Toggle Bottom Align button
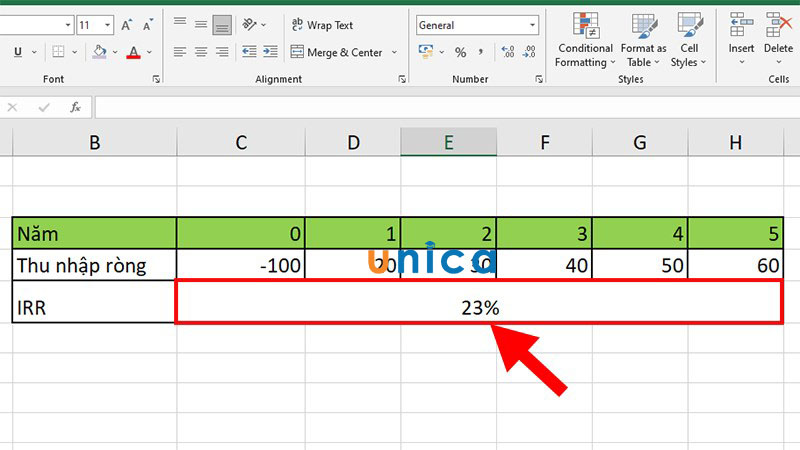The image size is (800, 450). pos(222,24)
